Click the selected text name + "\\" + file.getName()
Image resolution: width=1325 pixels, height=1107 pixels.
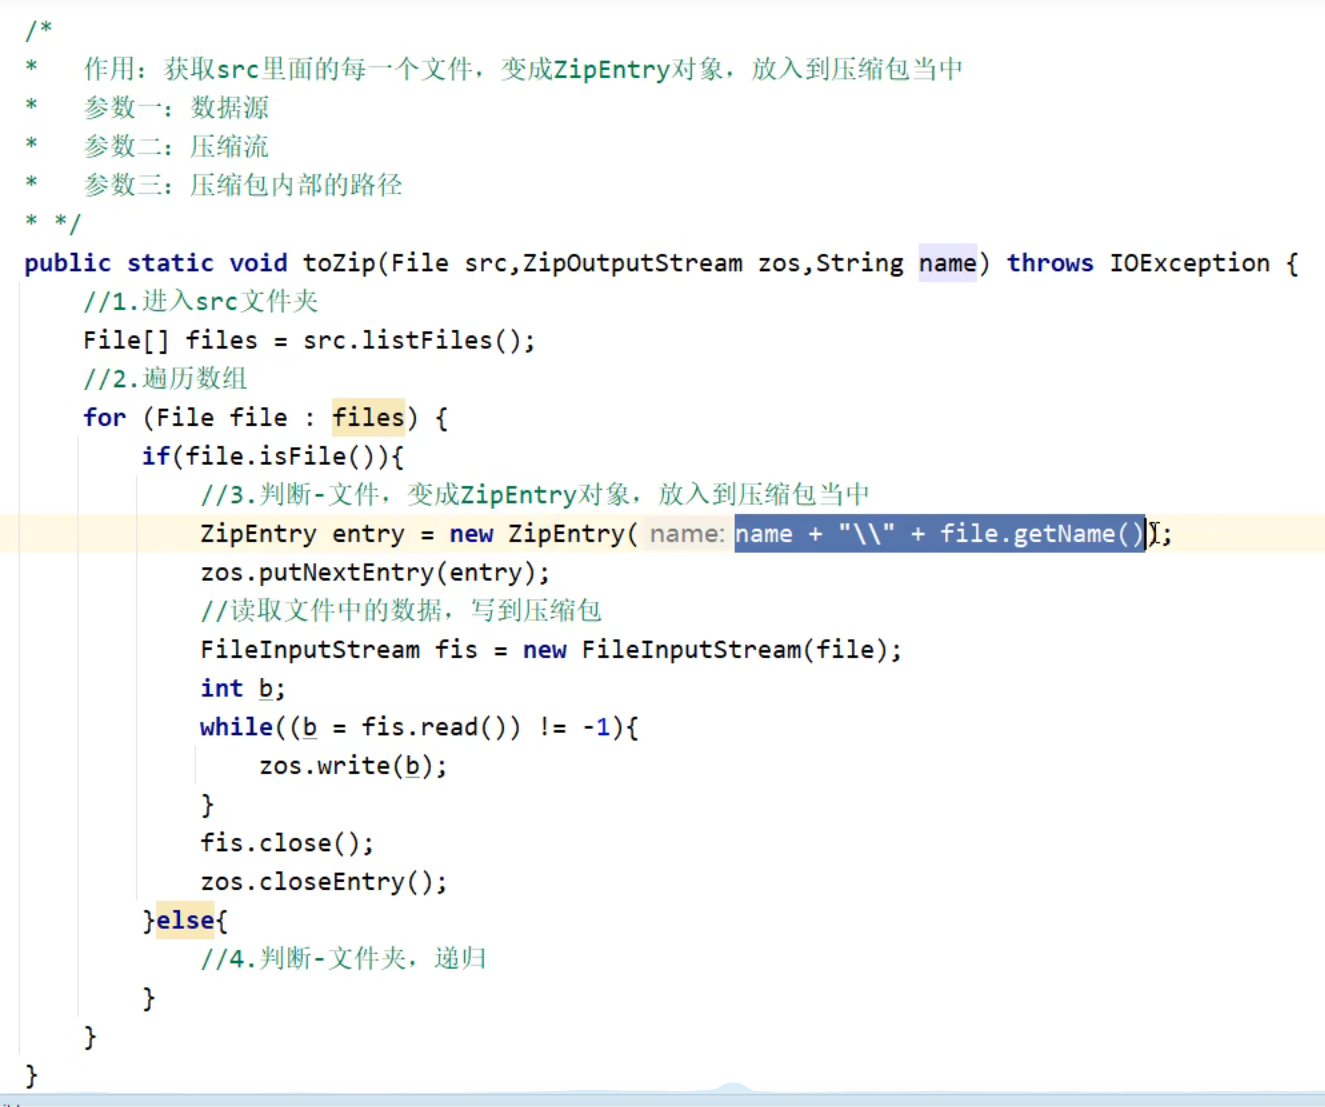pyautogui.click(x=938, y=534)
